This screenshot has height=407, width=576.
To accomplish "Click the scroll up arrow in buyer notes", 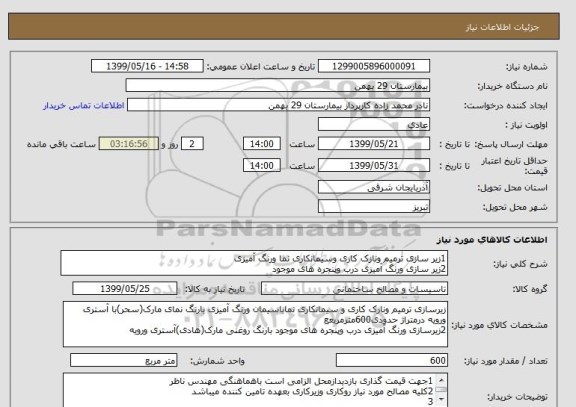I will pyautogui.click(x=441, y=379).
